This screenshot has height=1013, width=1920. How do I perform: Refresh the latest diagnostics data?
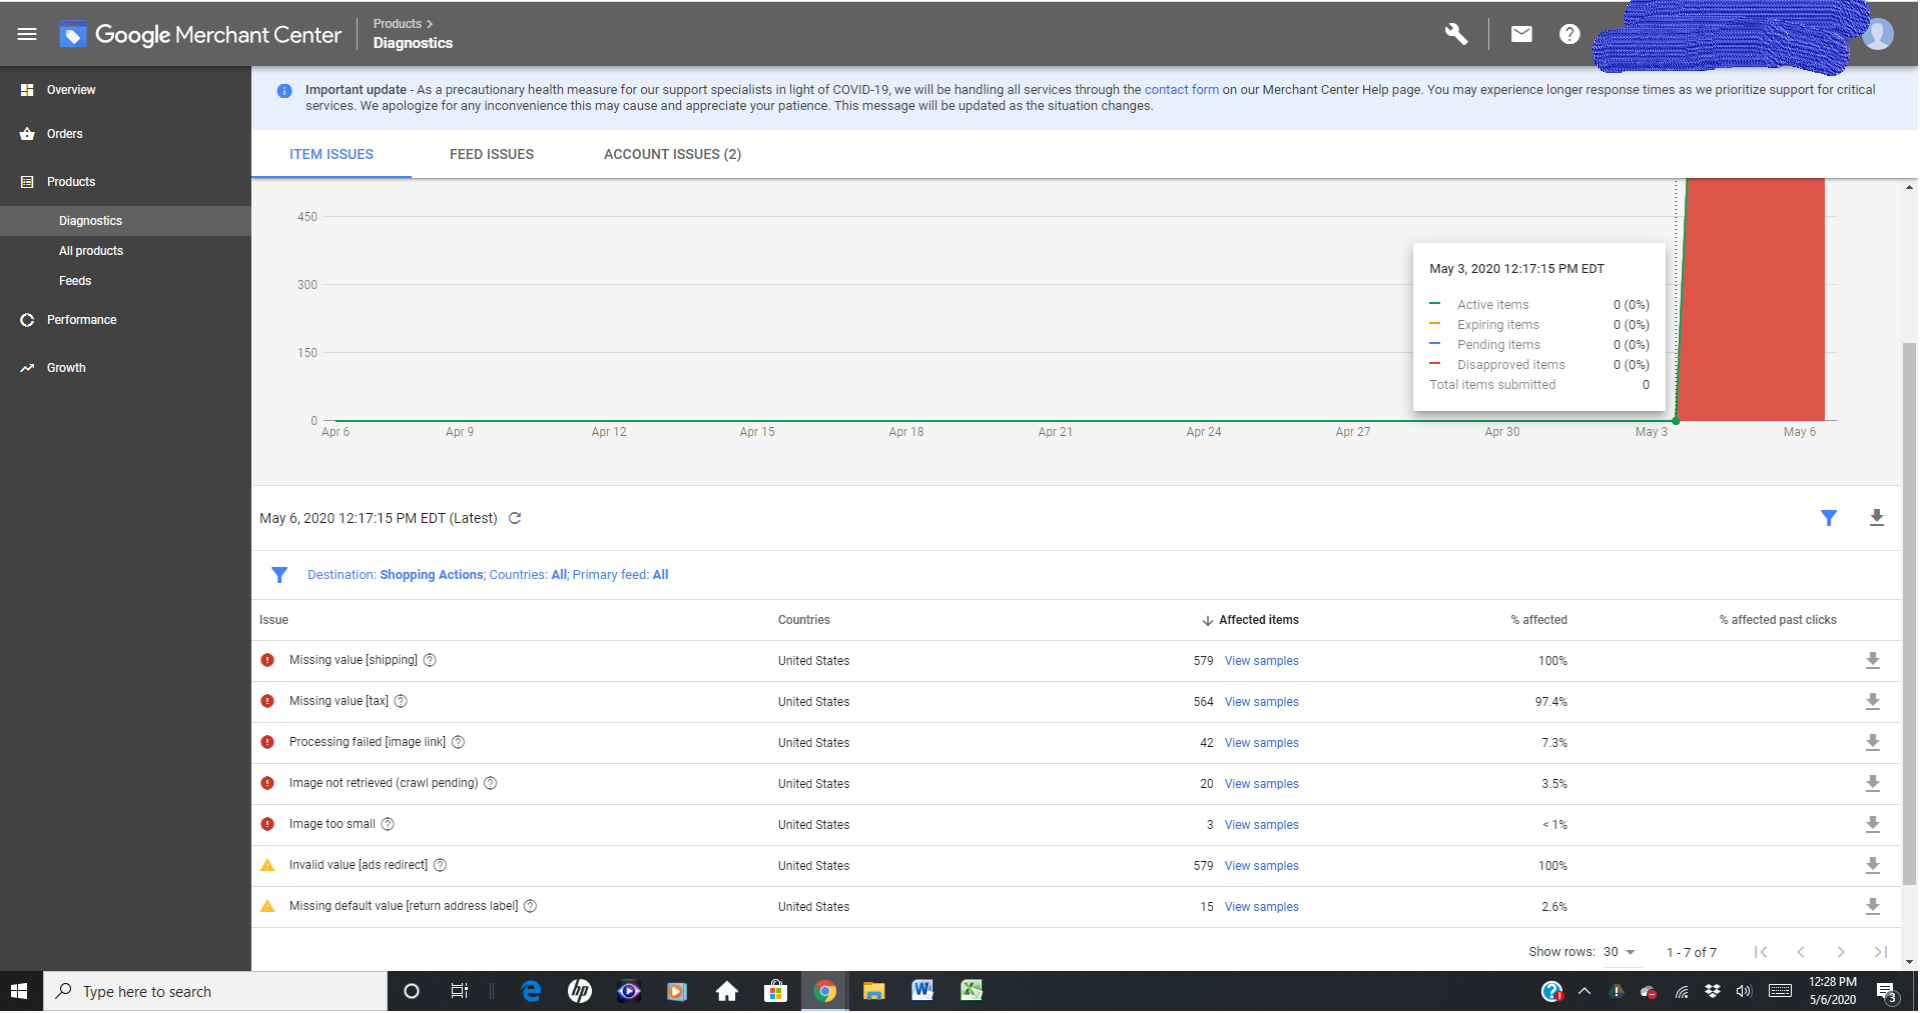coord(515,518)
